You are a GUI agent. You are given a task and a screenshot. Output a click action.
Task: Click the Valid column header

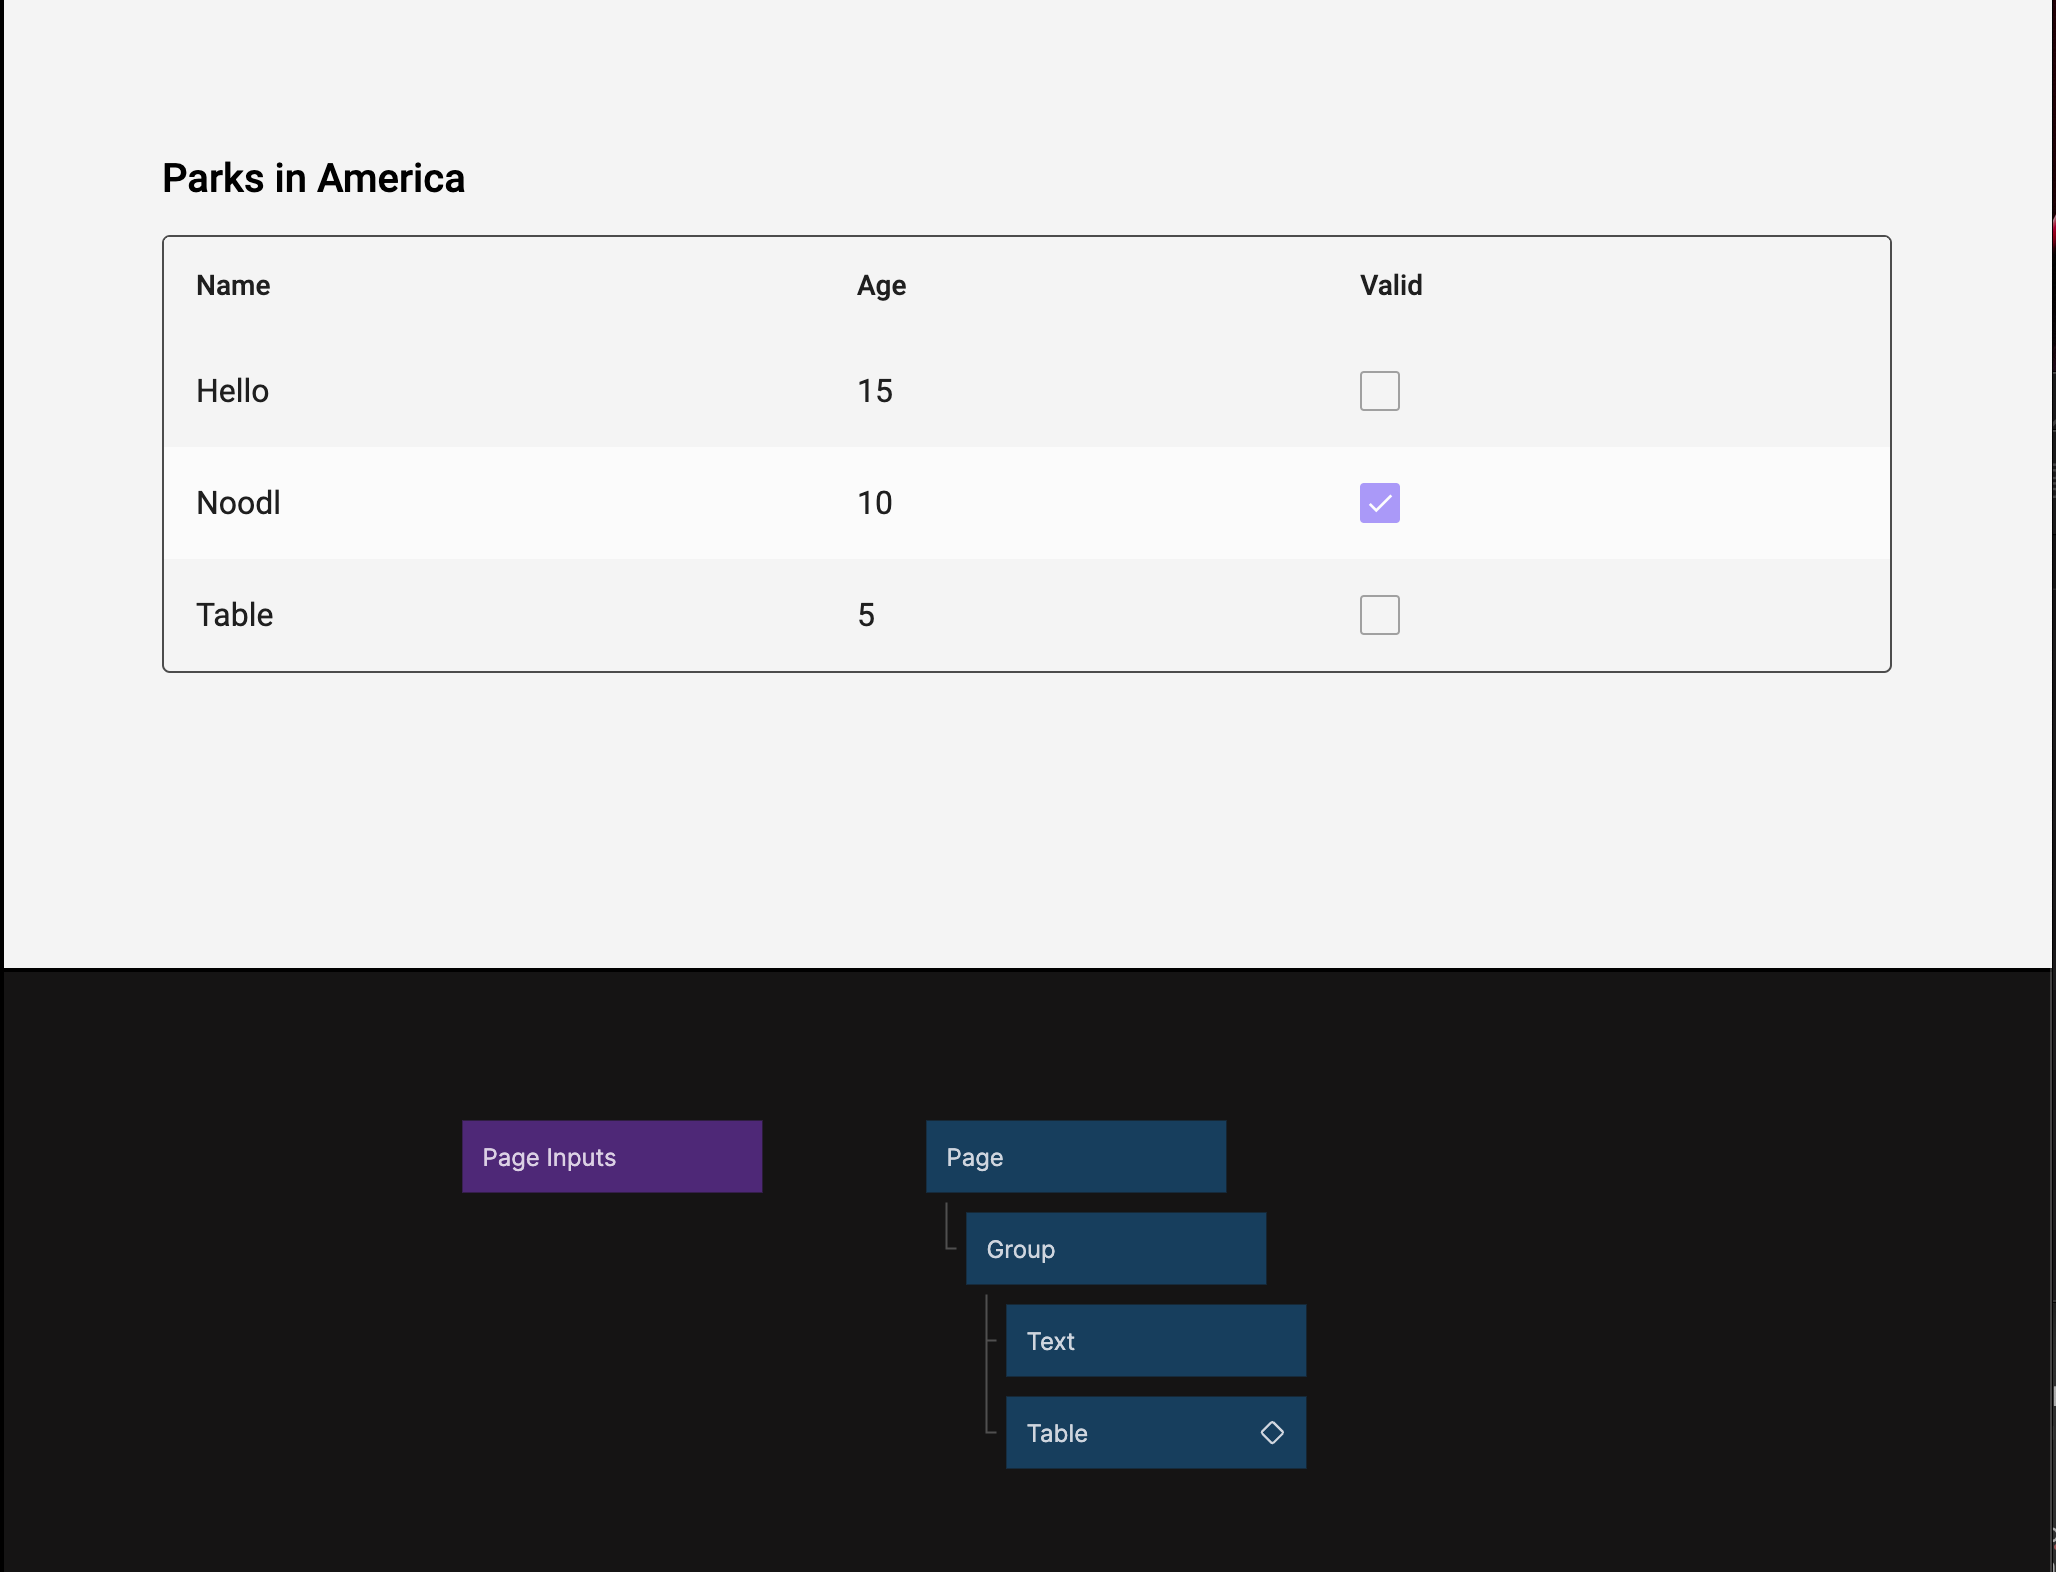1390,286
